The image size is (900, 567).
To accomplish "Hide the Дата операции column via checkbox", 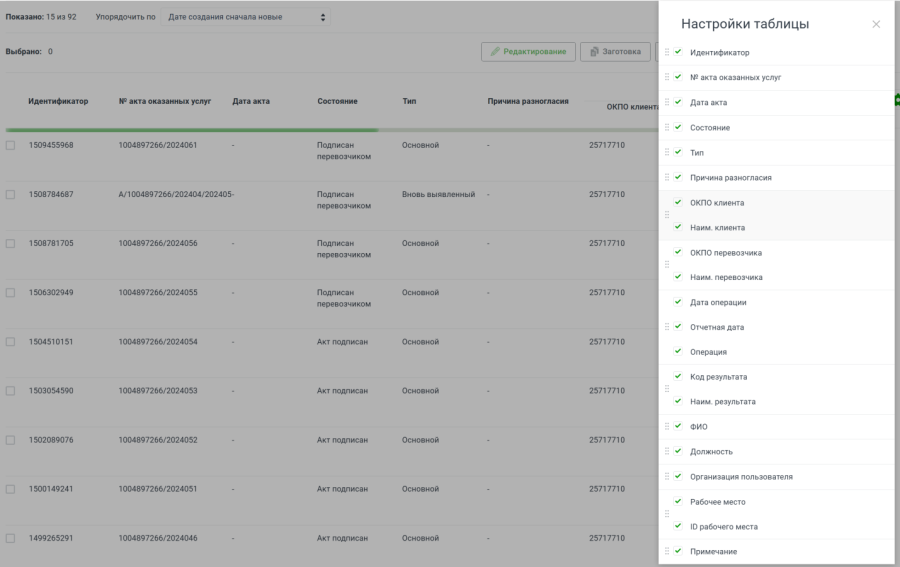I will coord(678,301).
